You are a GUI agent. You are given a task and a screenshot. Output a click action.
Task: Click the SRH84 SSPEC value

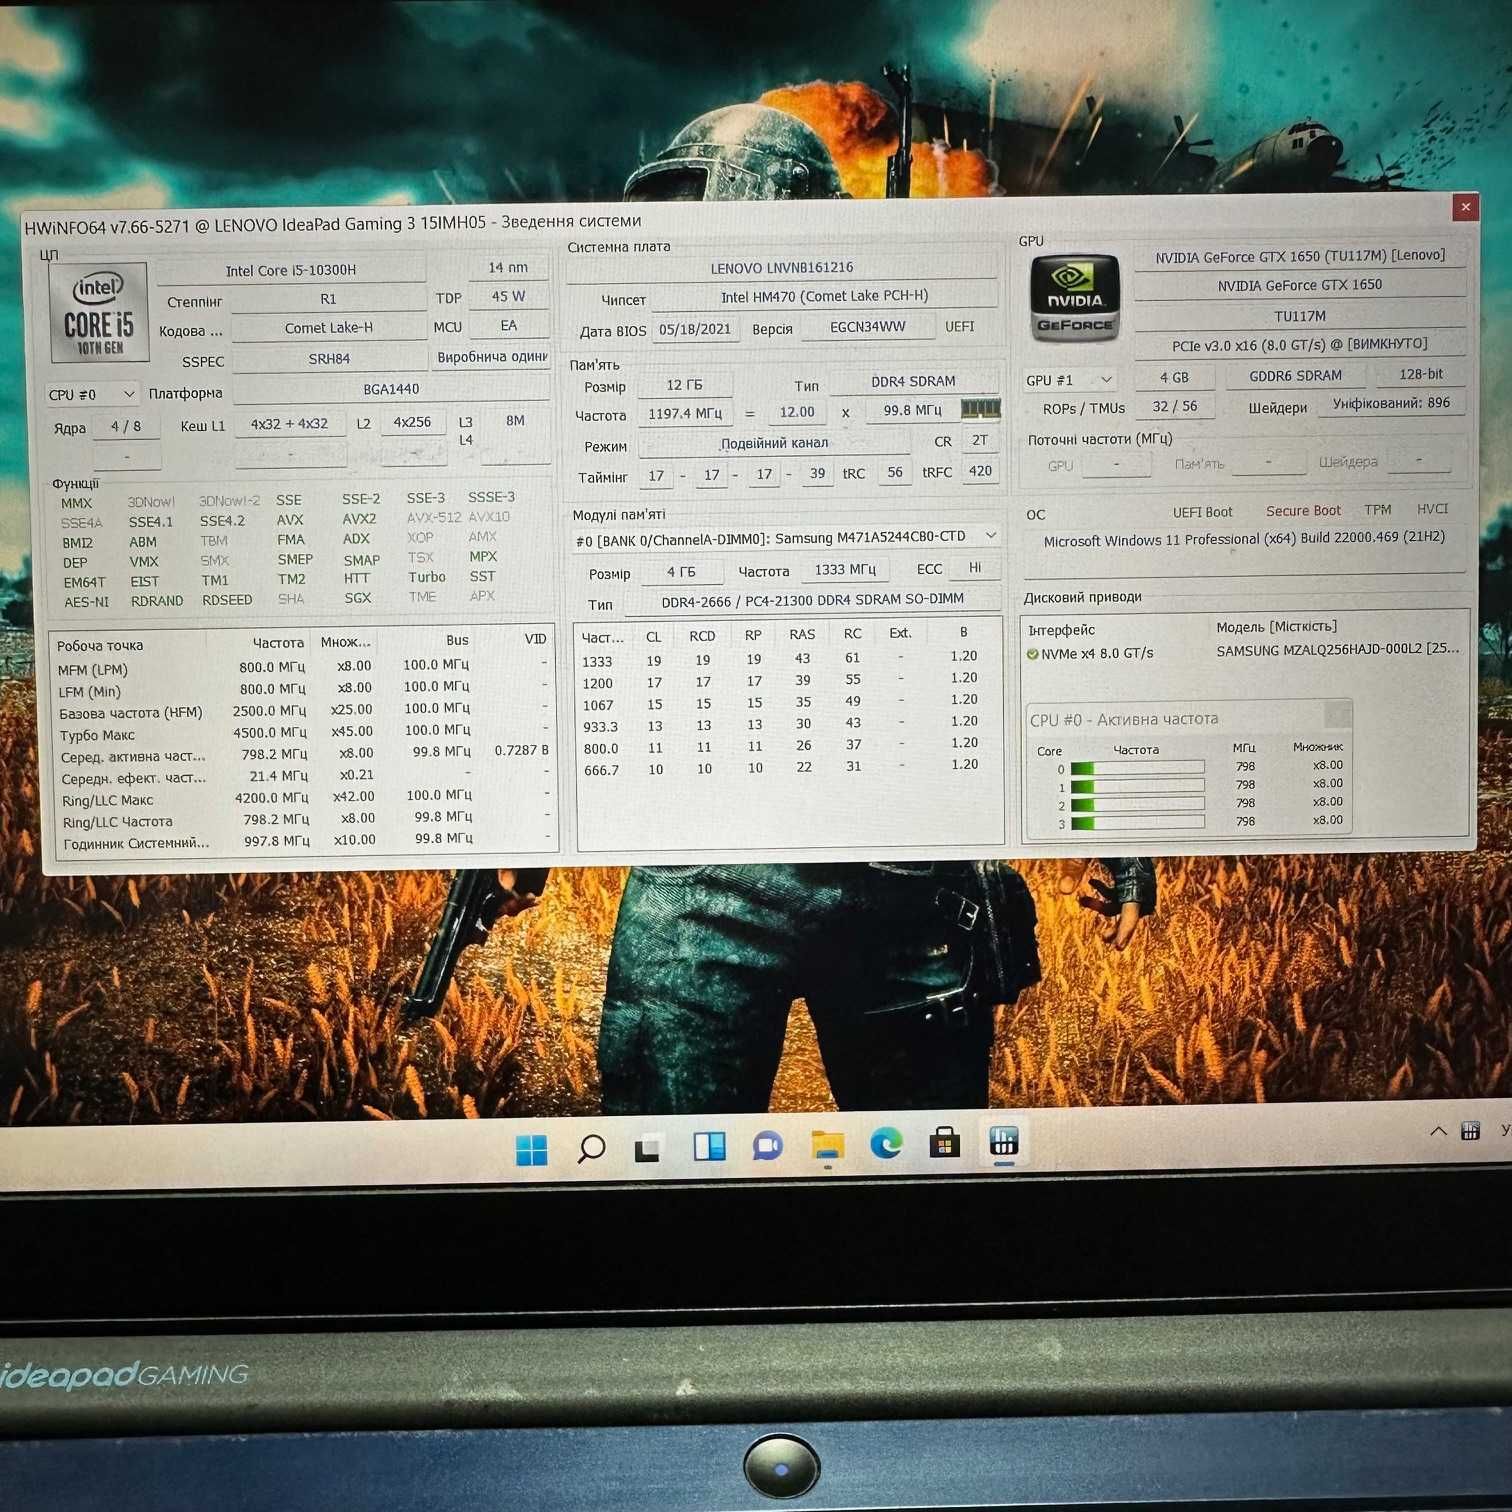click(329, 359)
